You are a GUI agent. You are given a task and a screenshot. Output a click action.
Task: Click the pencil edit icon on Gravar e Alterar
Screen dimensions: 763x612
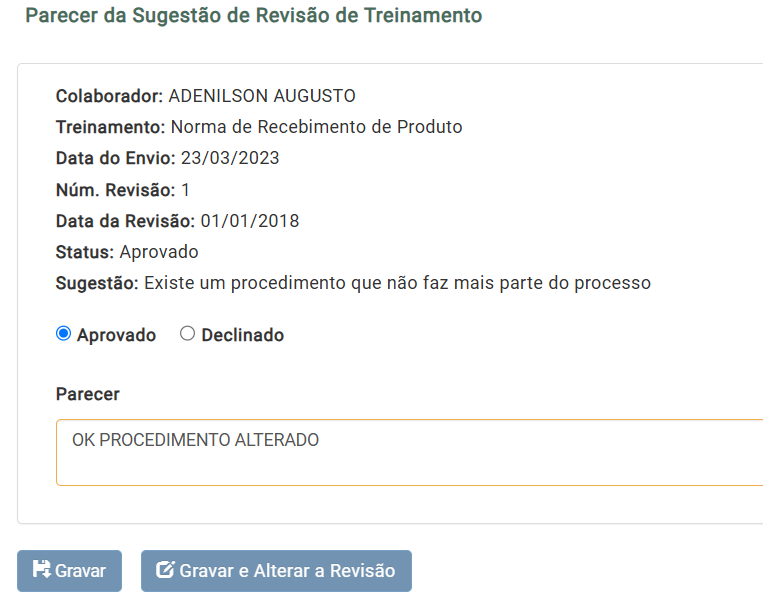[x=165, y=569]
